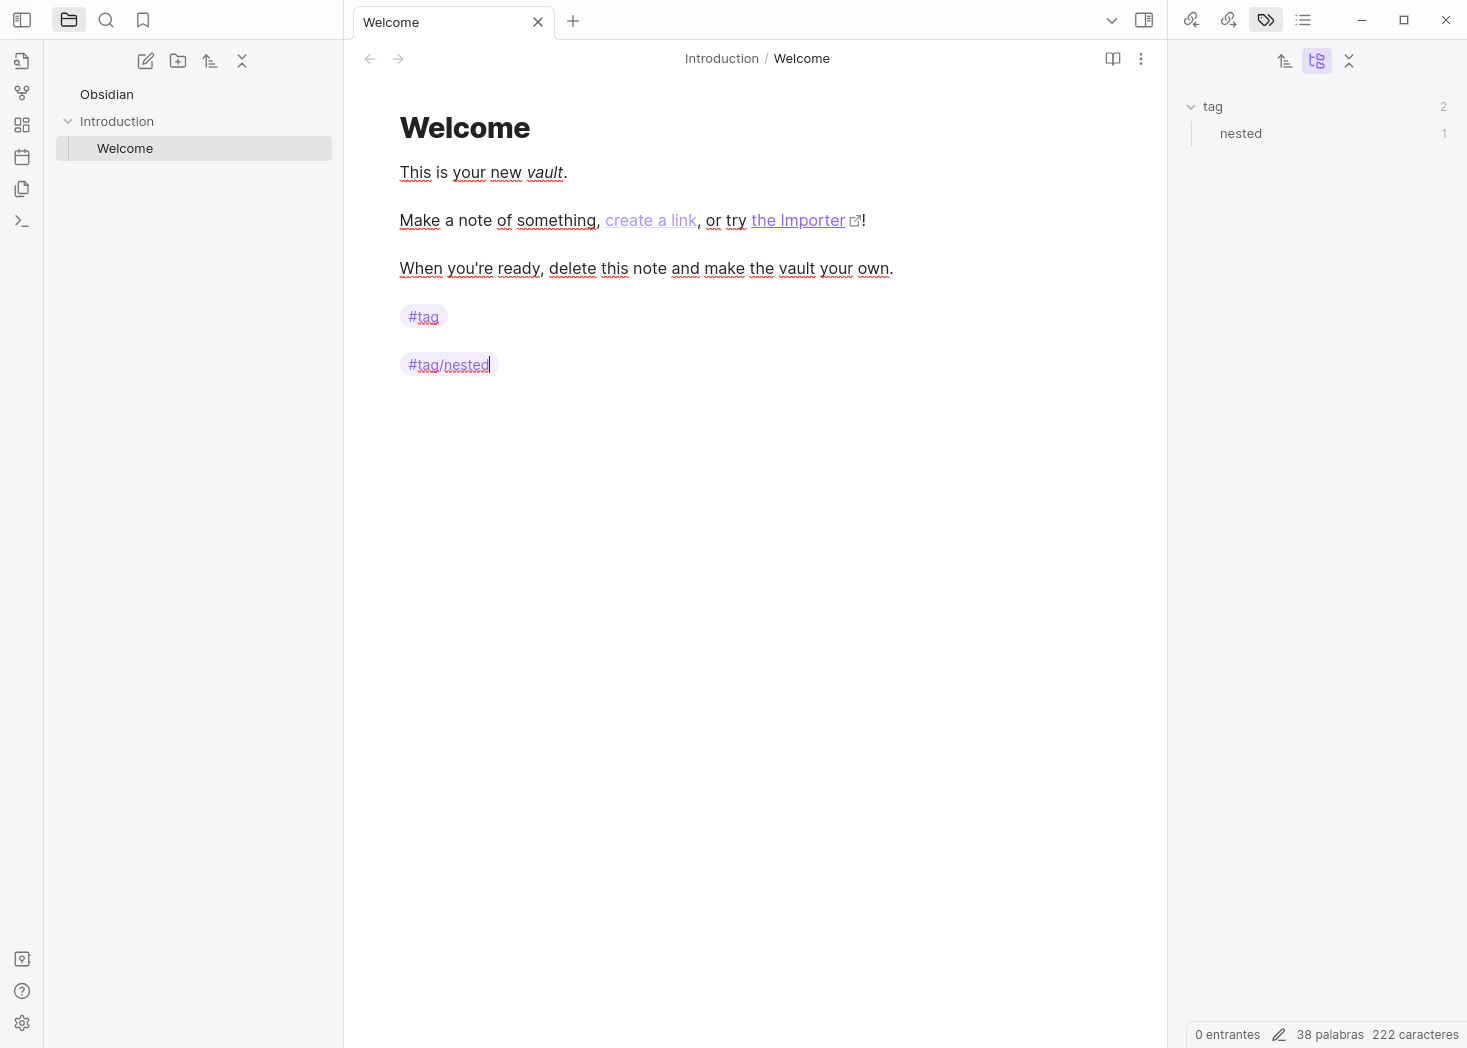Select the nested tag in tags pane
The width and height of the screenshot is (1467, 1048).
pos(1241,134)
